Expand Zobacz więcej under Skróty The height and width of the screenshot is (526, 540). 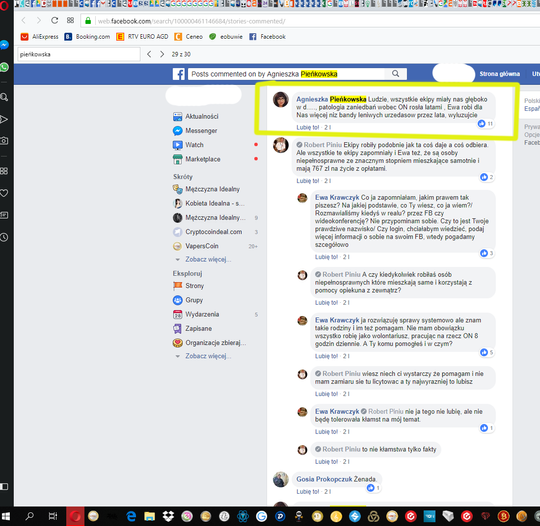coord(208,259)
